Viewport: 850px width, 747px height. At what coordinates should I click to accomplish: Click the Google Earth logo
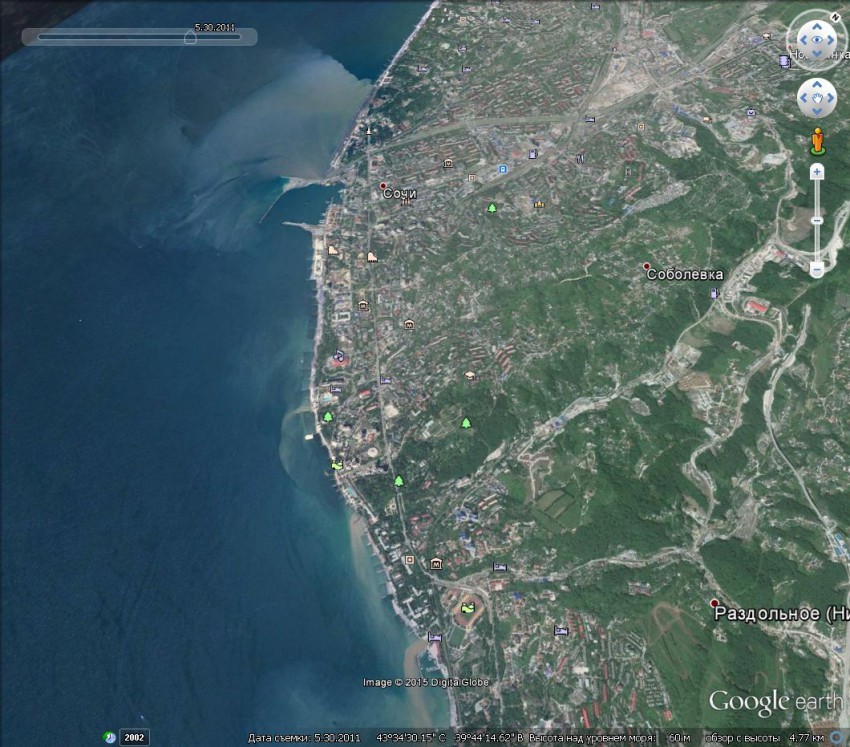pos(762,702)
